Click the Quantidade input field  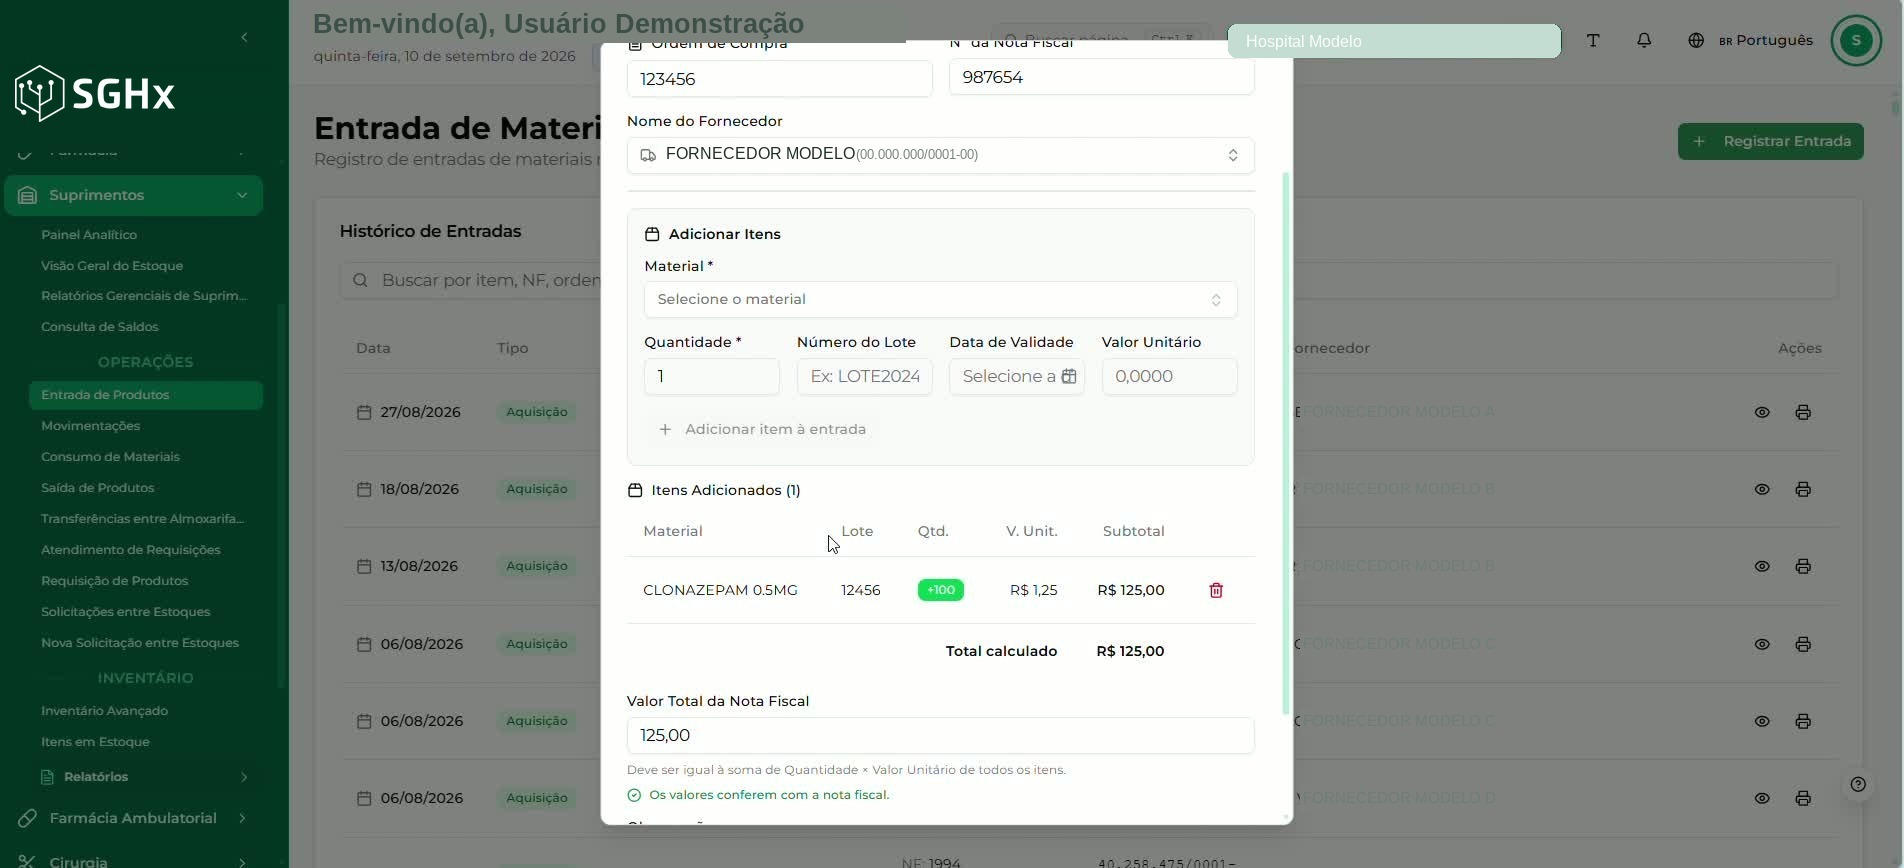(712, 376)
